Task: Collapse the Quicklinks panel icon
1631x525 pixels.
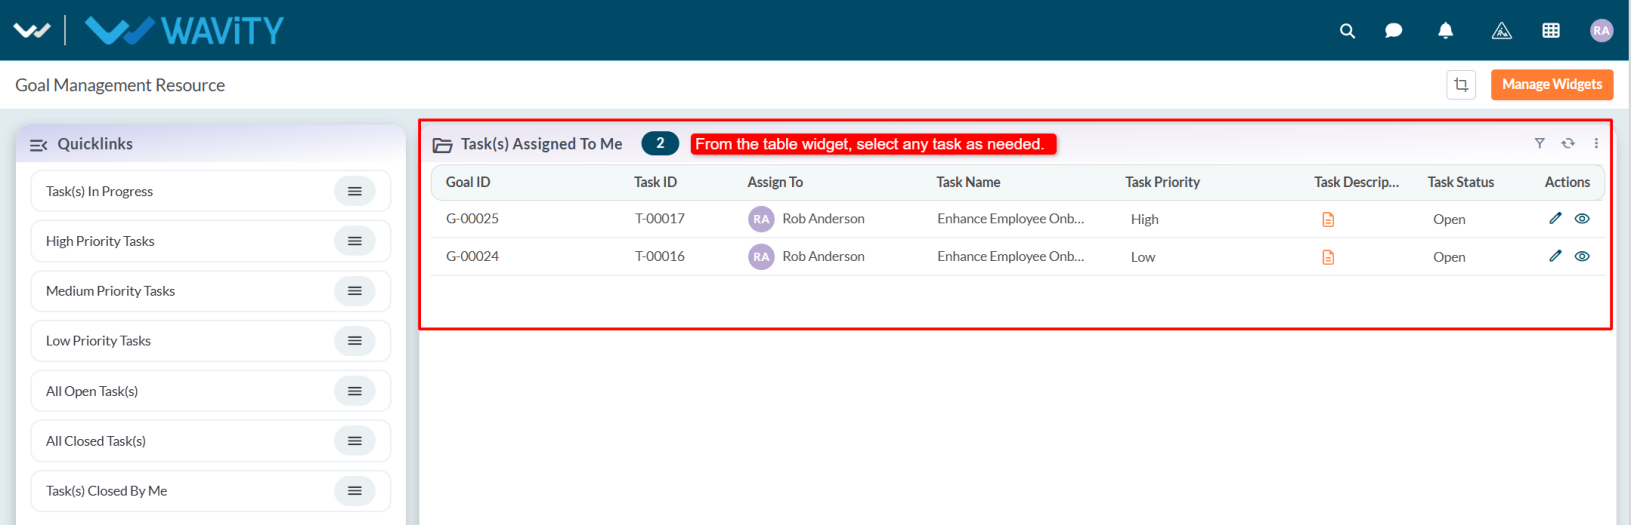Action: (x=39, y=145)
